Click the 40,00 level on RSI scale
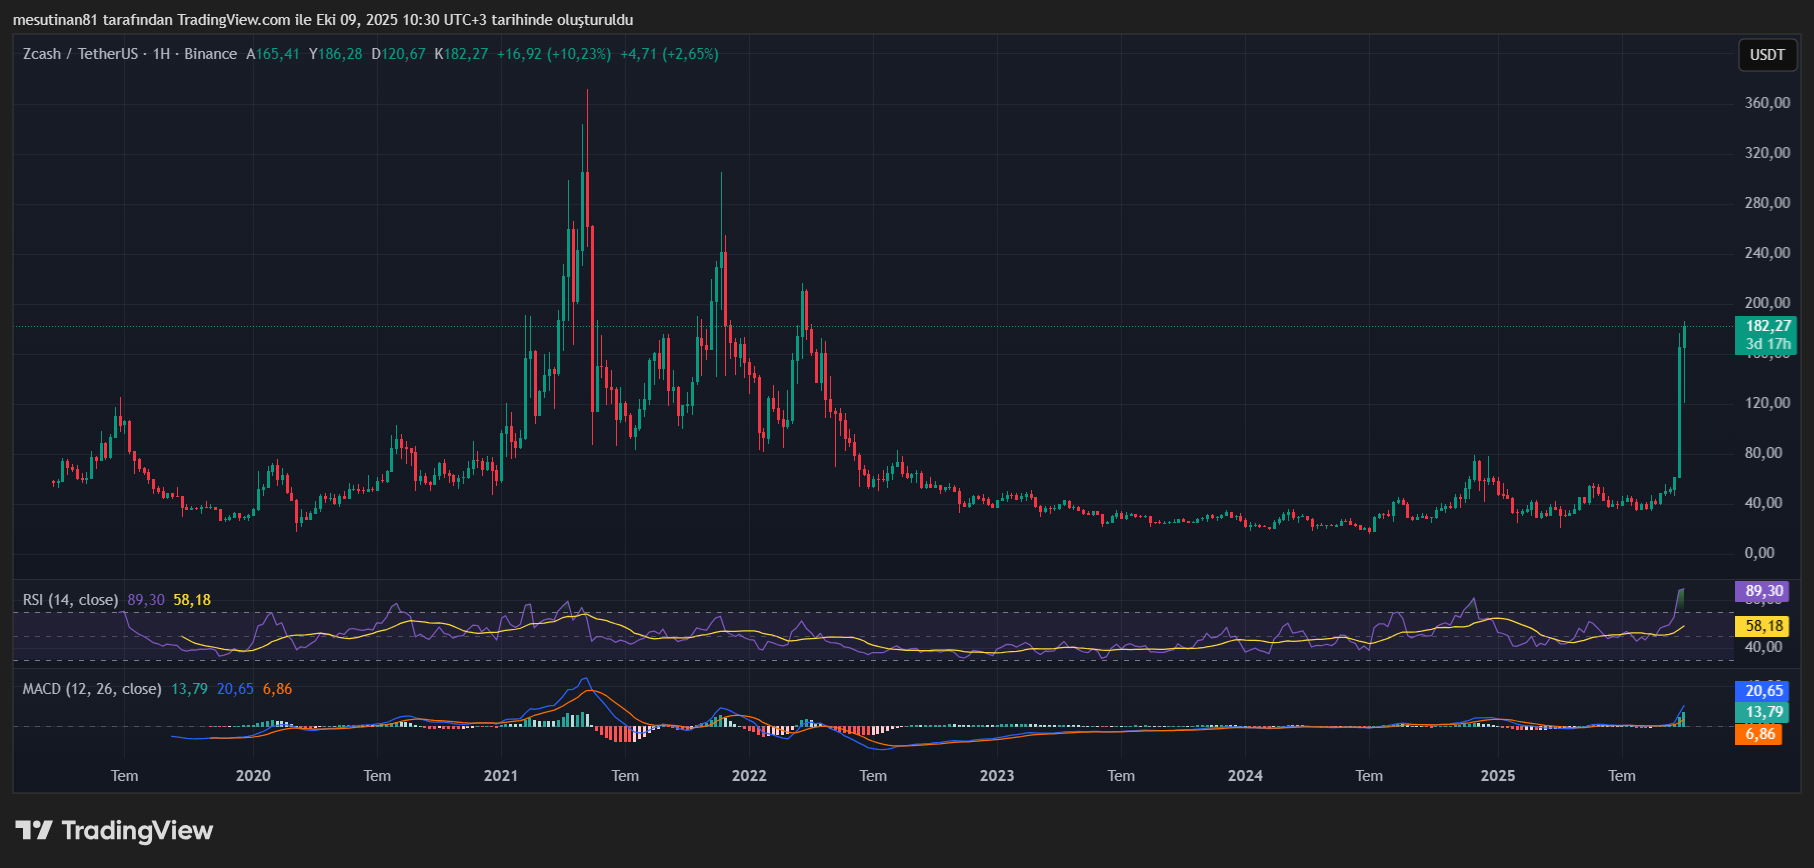This screenshot has width=1814, height=868. tap(1763, 647)
